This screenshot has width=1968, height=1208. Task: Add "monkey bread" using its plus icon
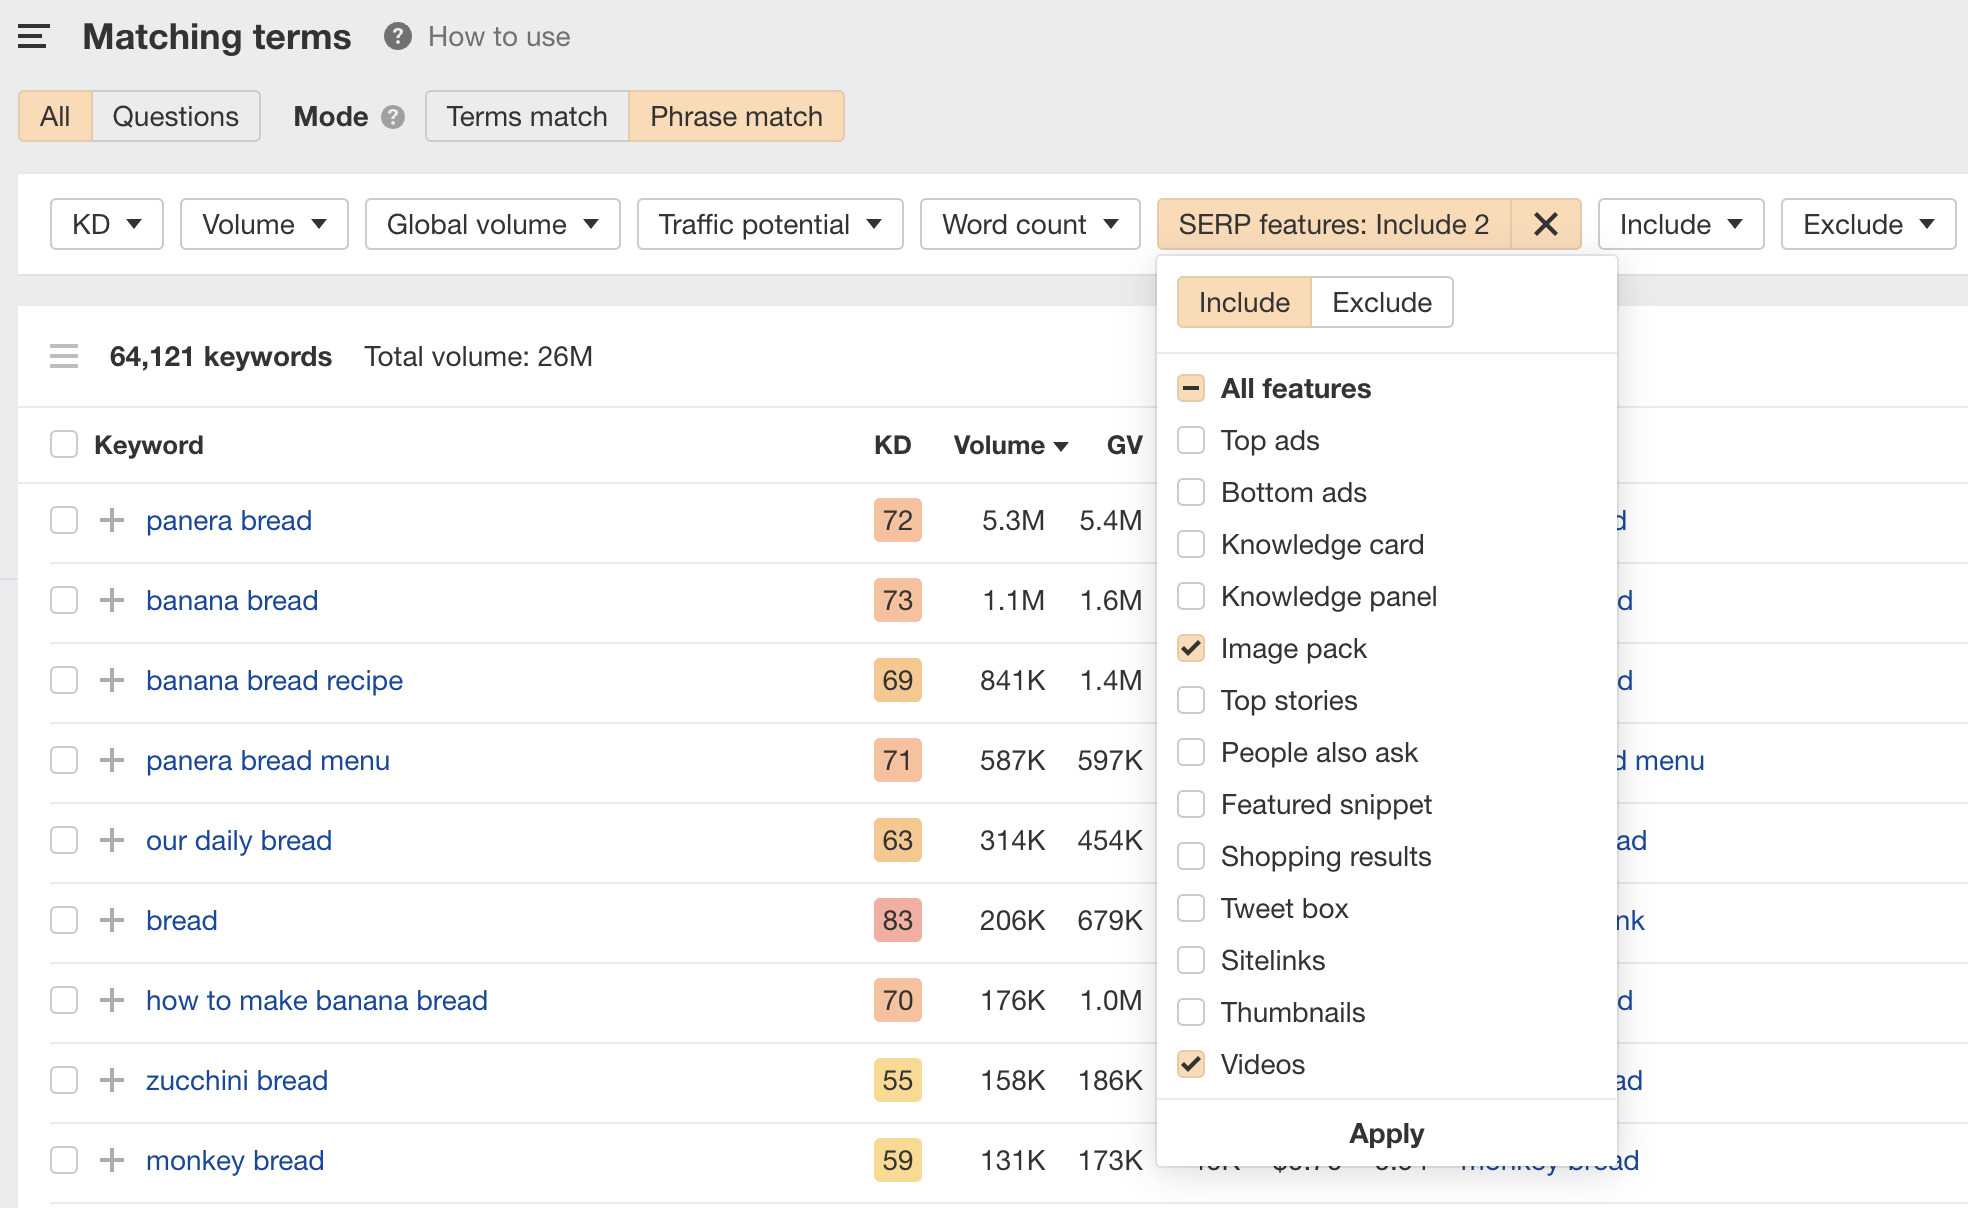(x=110, y=1160)
